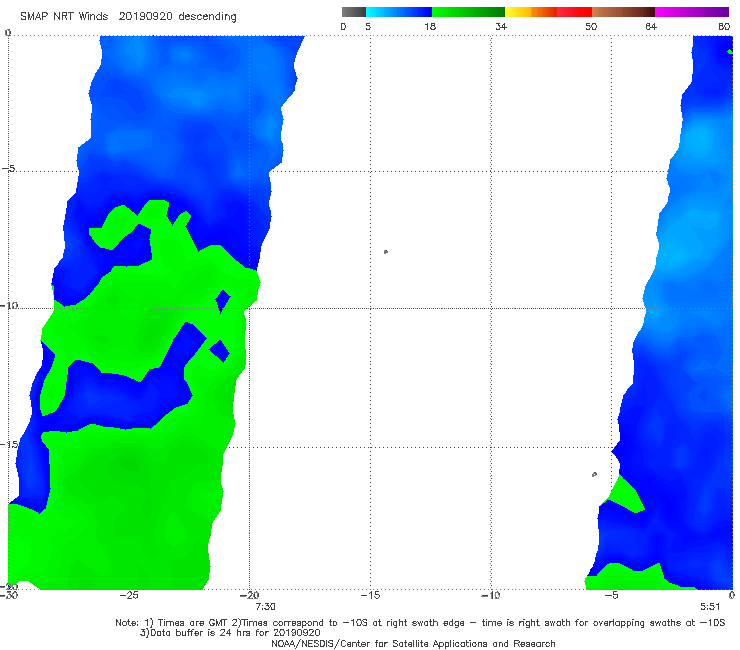Click the swath time label '5:51'
Image resolution: width=740 pixels, height=650 pixels.
(710, 607)
